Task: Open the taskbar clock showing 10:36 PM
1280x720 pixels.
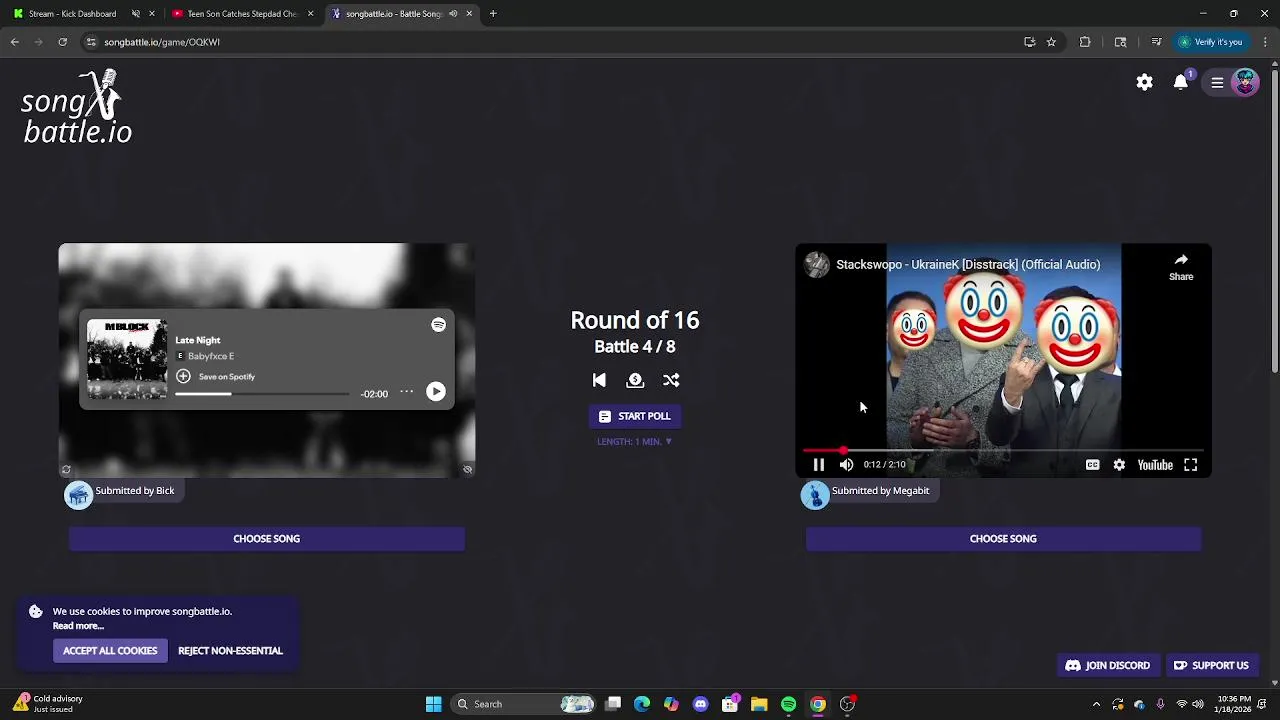Action: (1234, 704)
